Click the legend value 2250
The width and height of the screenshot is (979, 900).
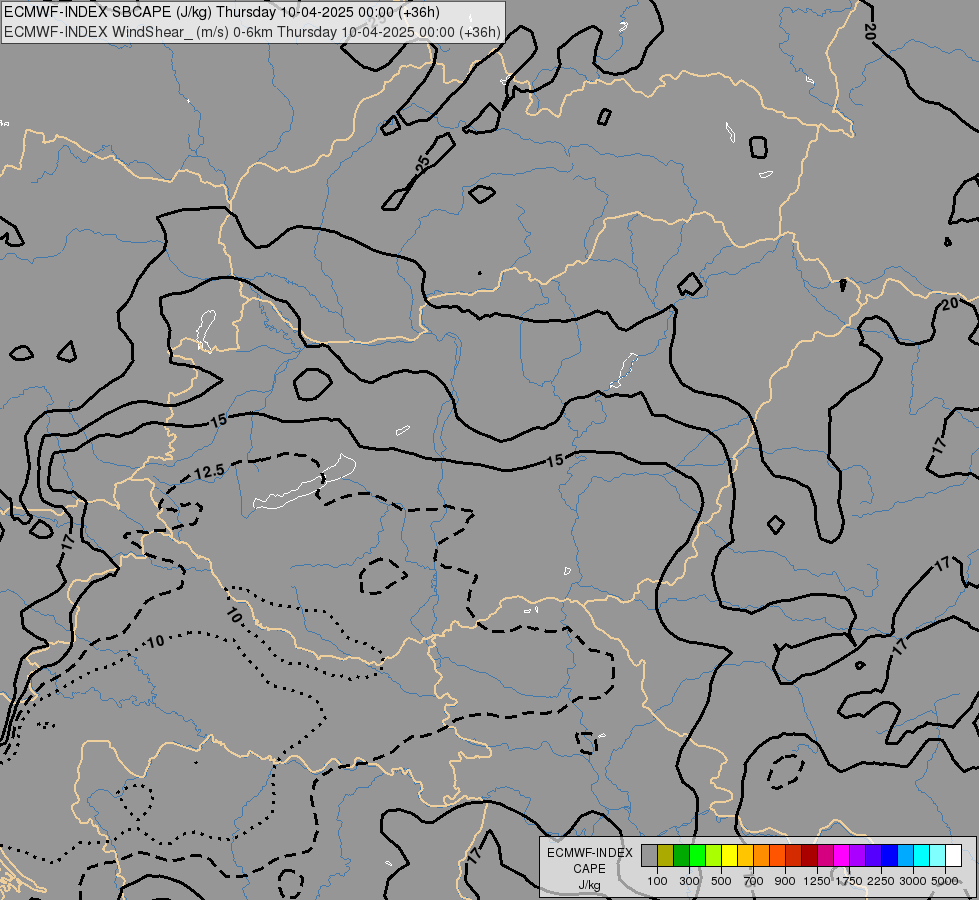pyautogui.click(x=881, y=881)
